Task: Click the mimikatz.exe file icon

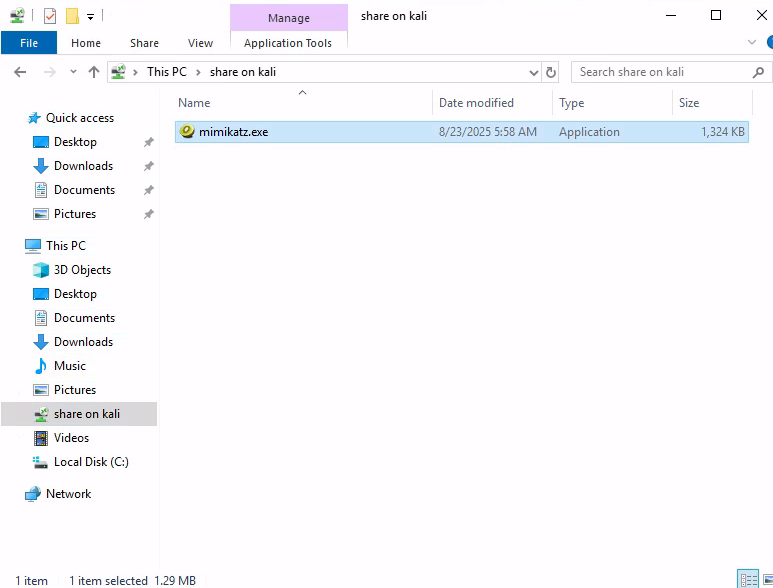Action: tap(186, 132)
